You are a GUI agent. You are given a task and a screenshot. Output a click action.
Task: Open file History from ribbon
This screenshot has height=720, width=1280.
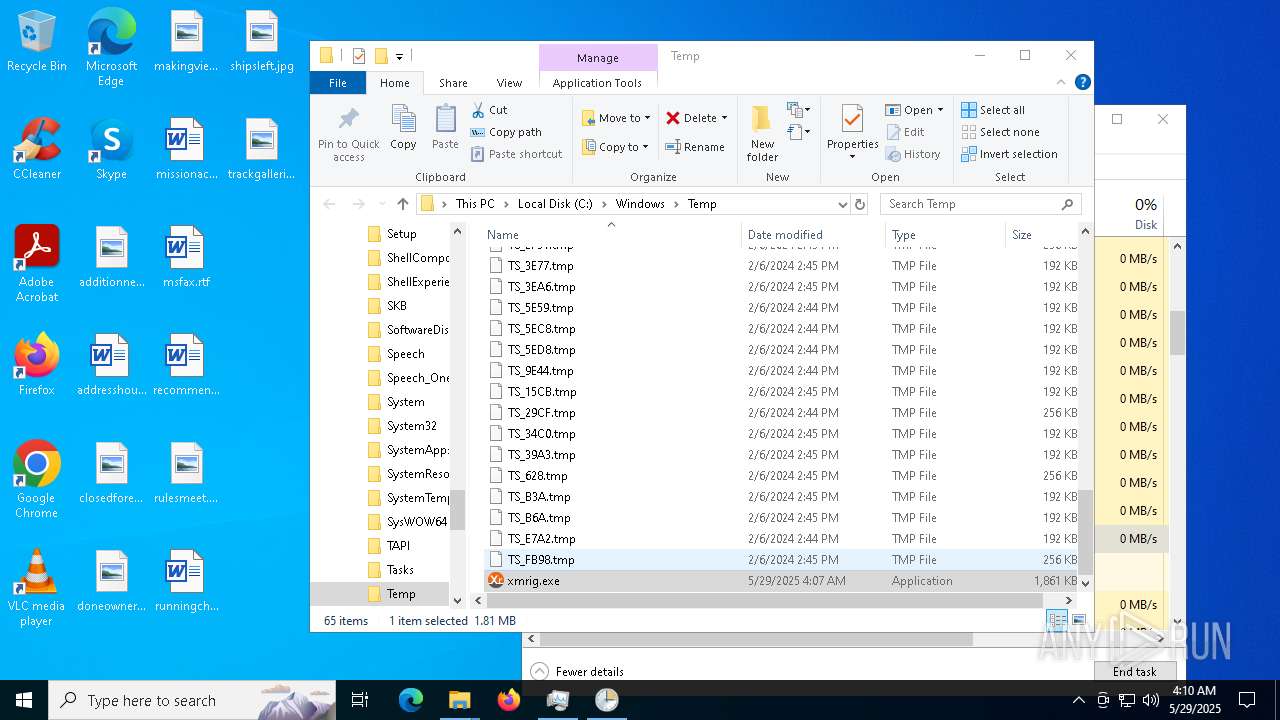pyautogui.click(x=913, y=154)
